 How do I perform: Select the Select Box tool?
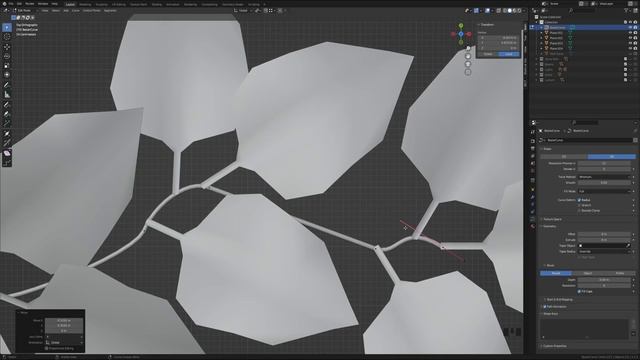[7, 27]
